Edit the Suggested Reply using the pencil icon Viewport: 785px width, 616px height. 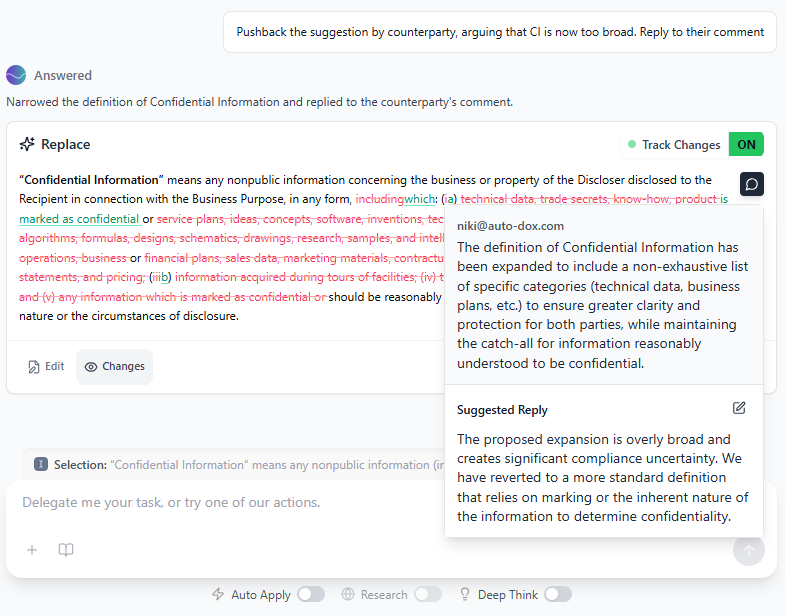pyautogui.click(x=739, y=408)
